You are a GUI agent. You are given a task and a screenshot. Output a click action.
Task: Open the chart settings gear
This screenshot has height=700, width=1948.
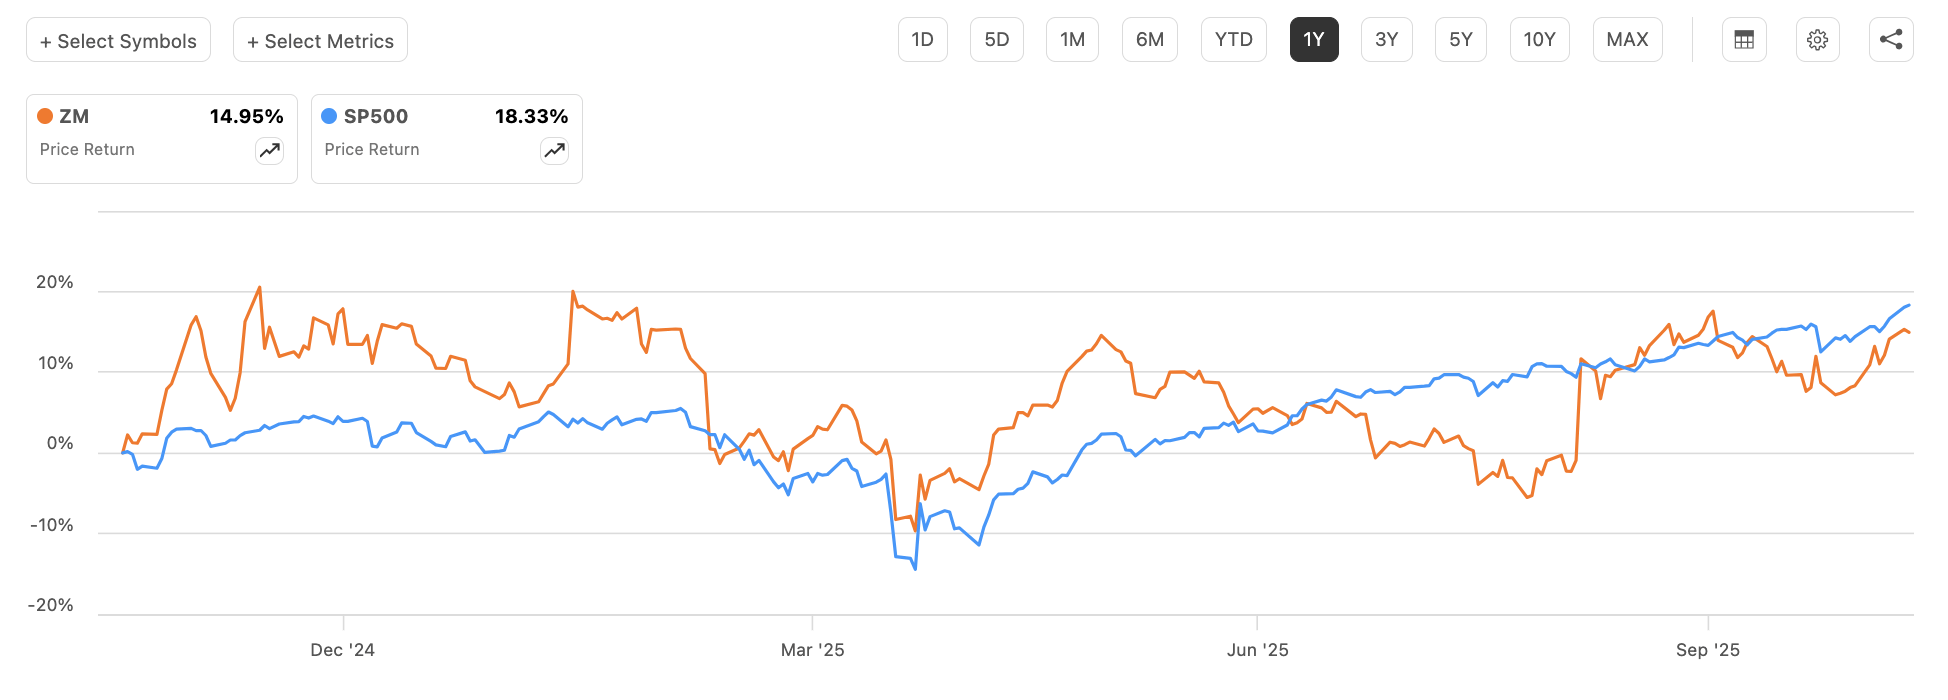click(x=1817, y=39)
